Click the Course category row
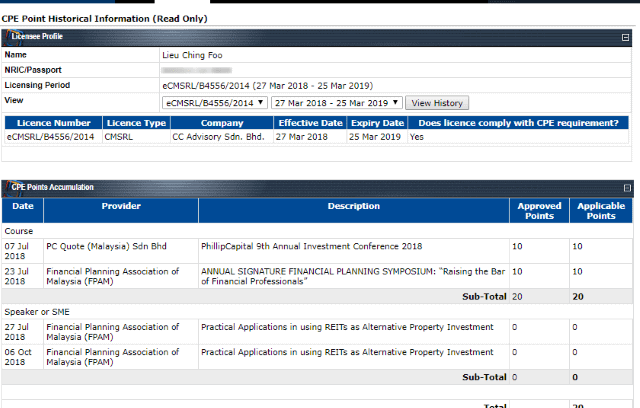 pyautogui.click(x=317, y=231)
